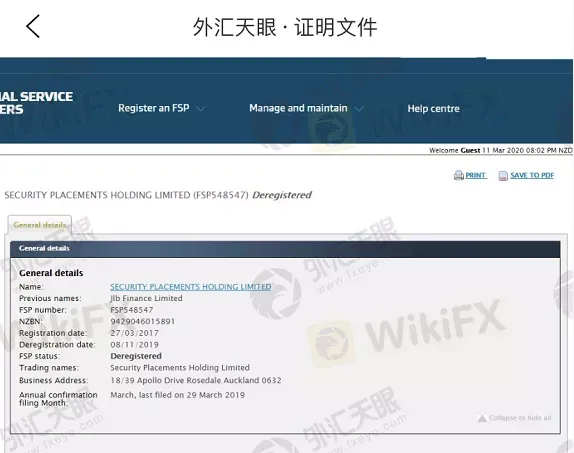Click the collapse triangle icon

click(x=482, y=418)
